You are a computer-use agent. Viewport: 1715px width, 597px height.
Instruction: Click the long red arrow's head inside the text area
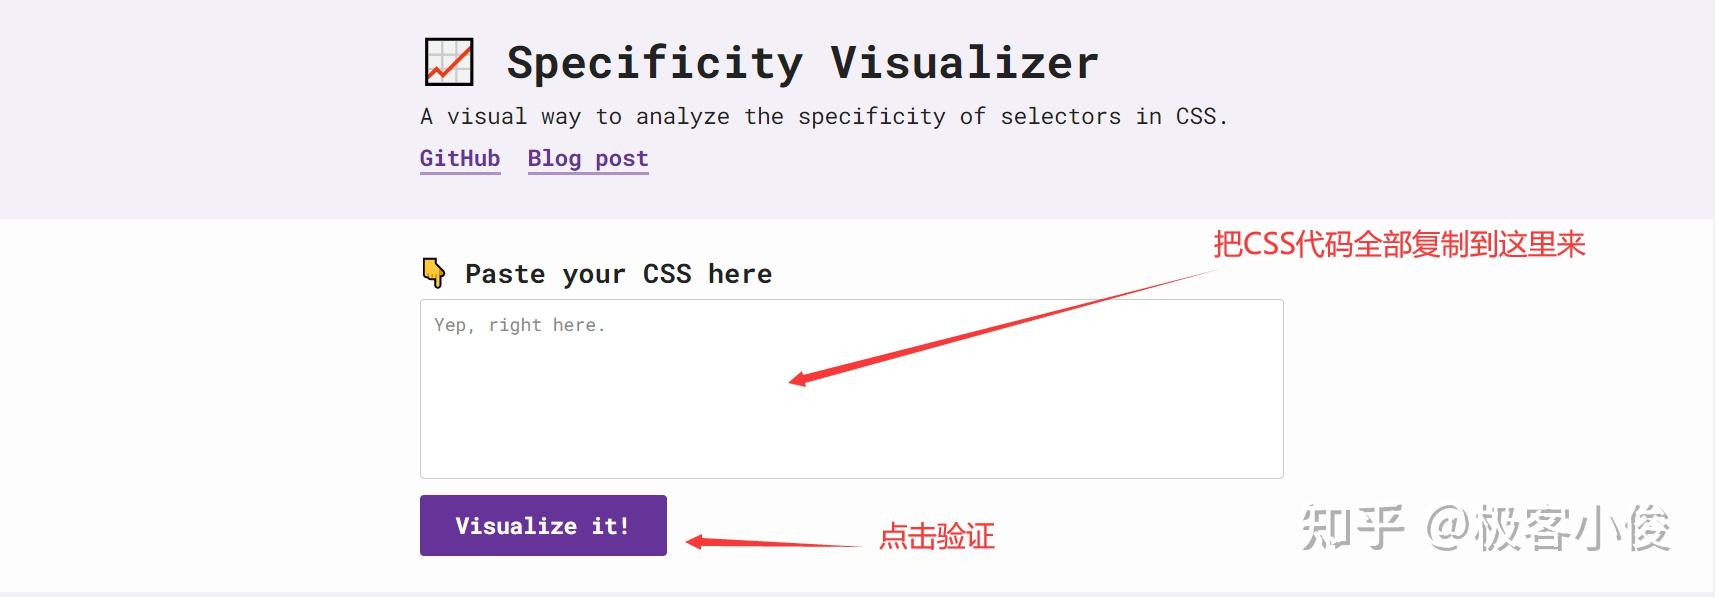798,379
